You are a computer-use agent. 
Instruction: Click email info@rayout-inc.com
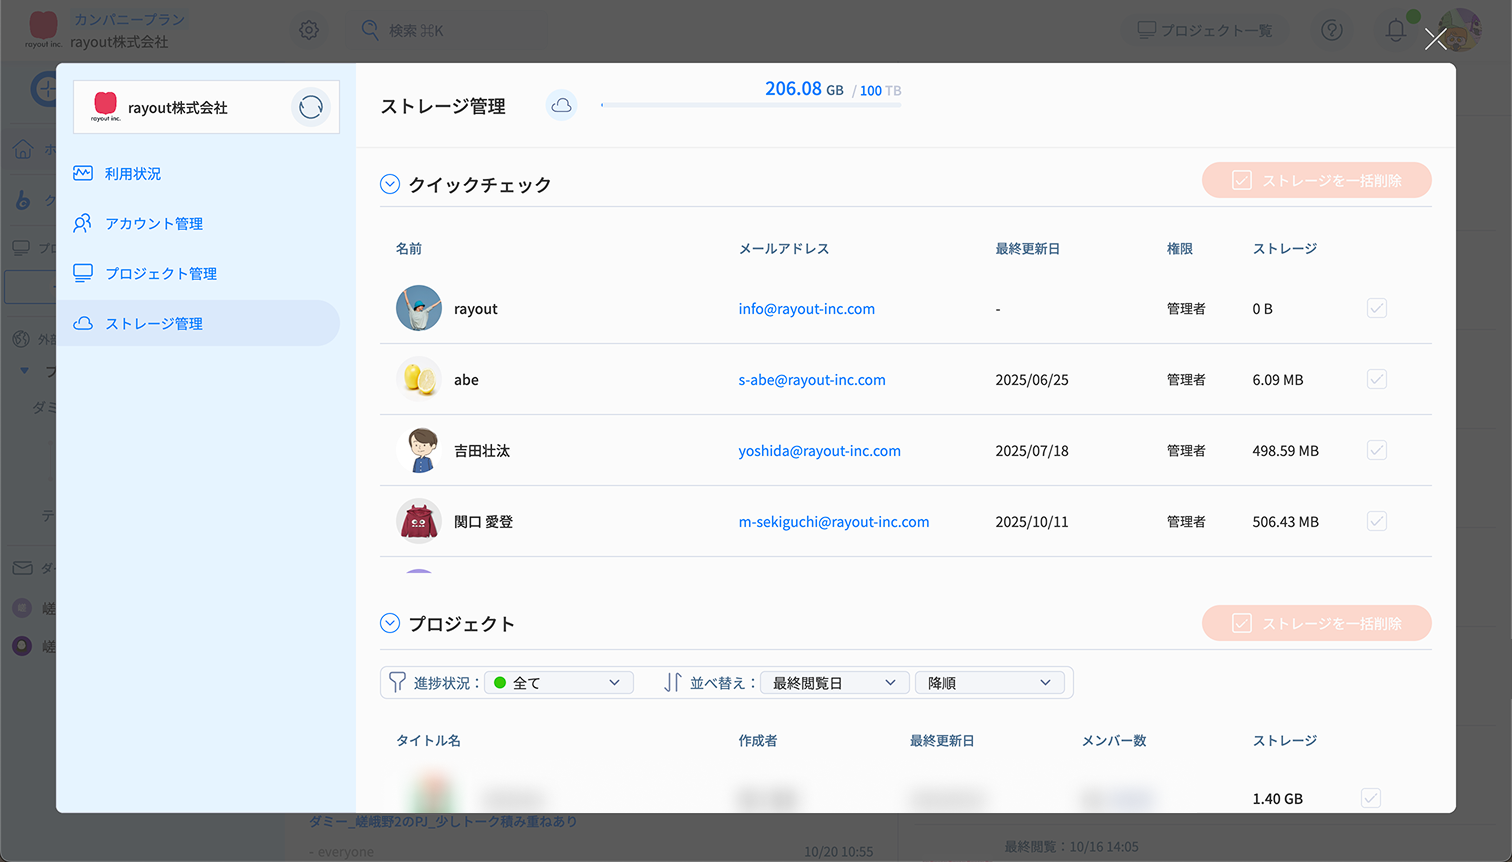coord(806,309)
